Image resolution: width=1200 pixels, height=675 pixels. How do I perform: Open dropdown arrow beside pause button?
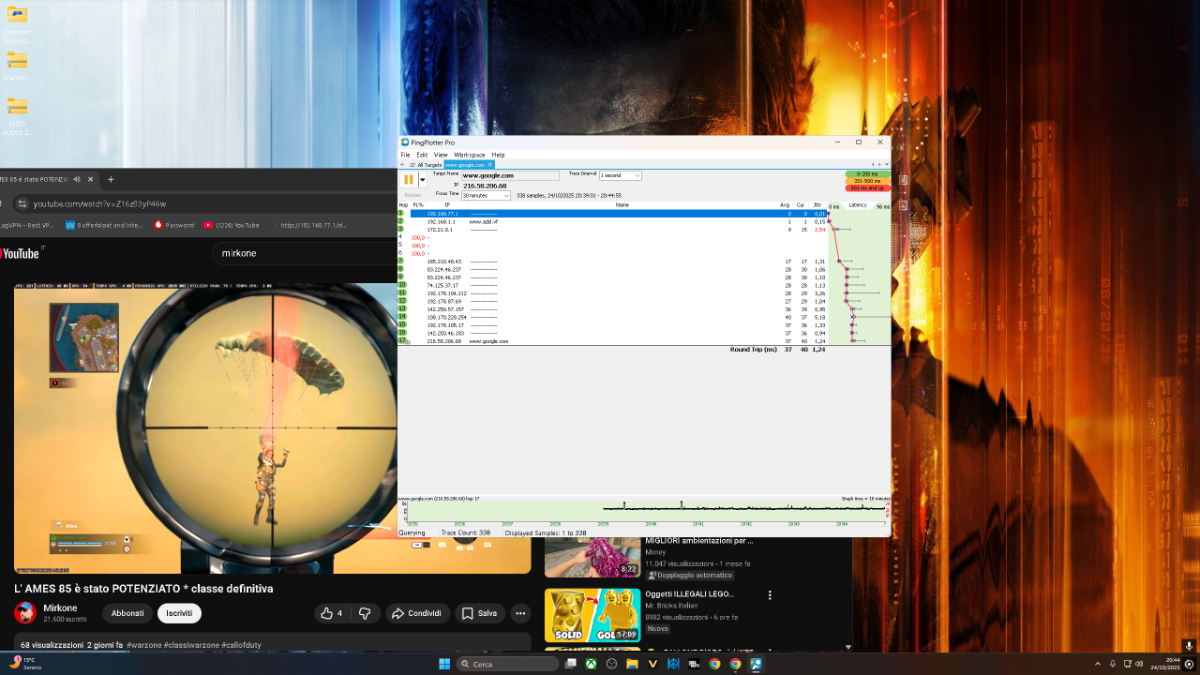pyautogui.click(x=422, y=180)
